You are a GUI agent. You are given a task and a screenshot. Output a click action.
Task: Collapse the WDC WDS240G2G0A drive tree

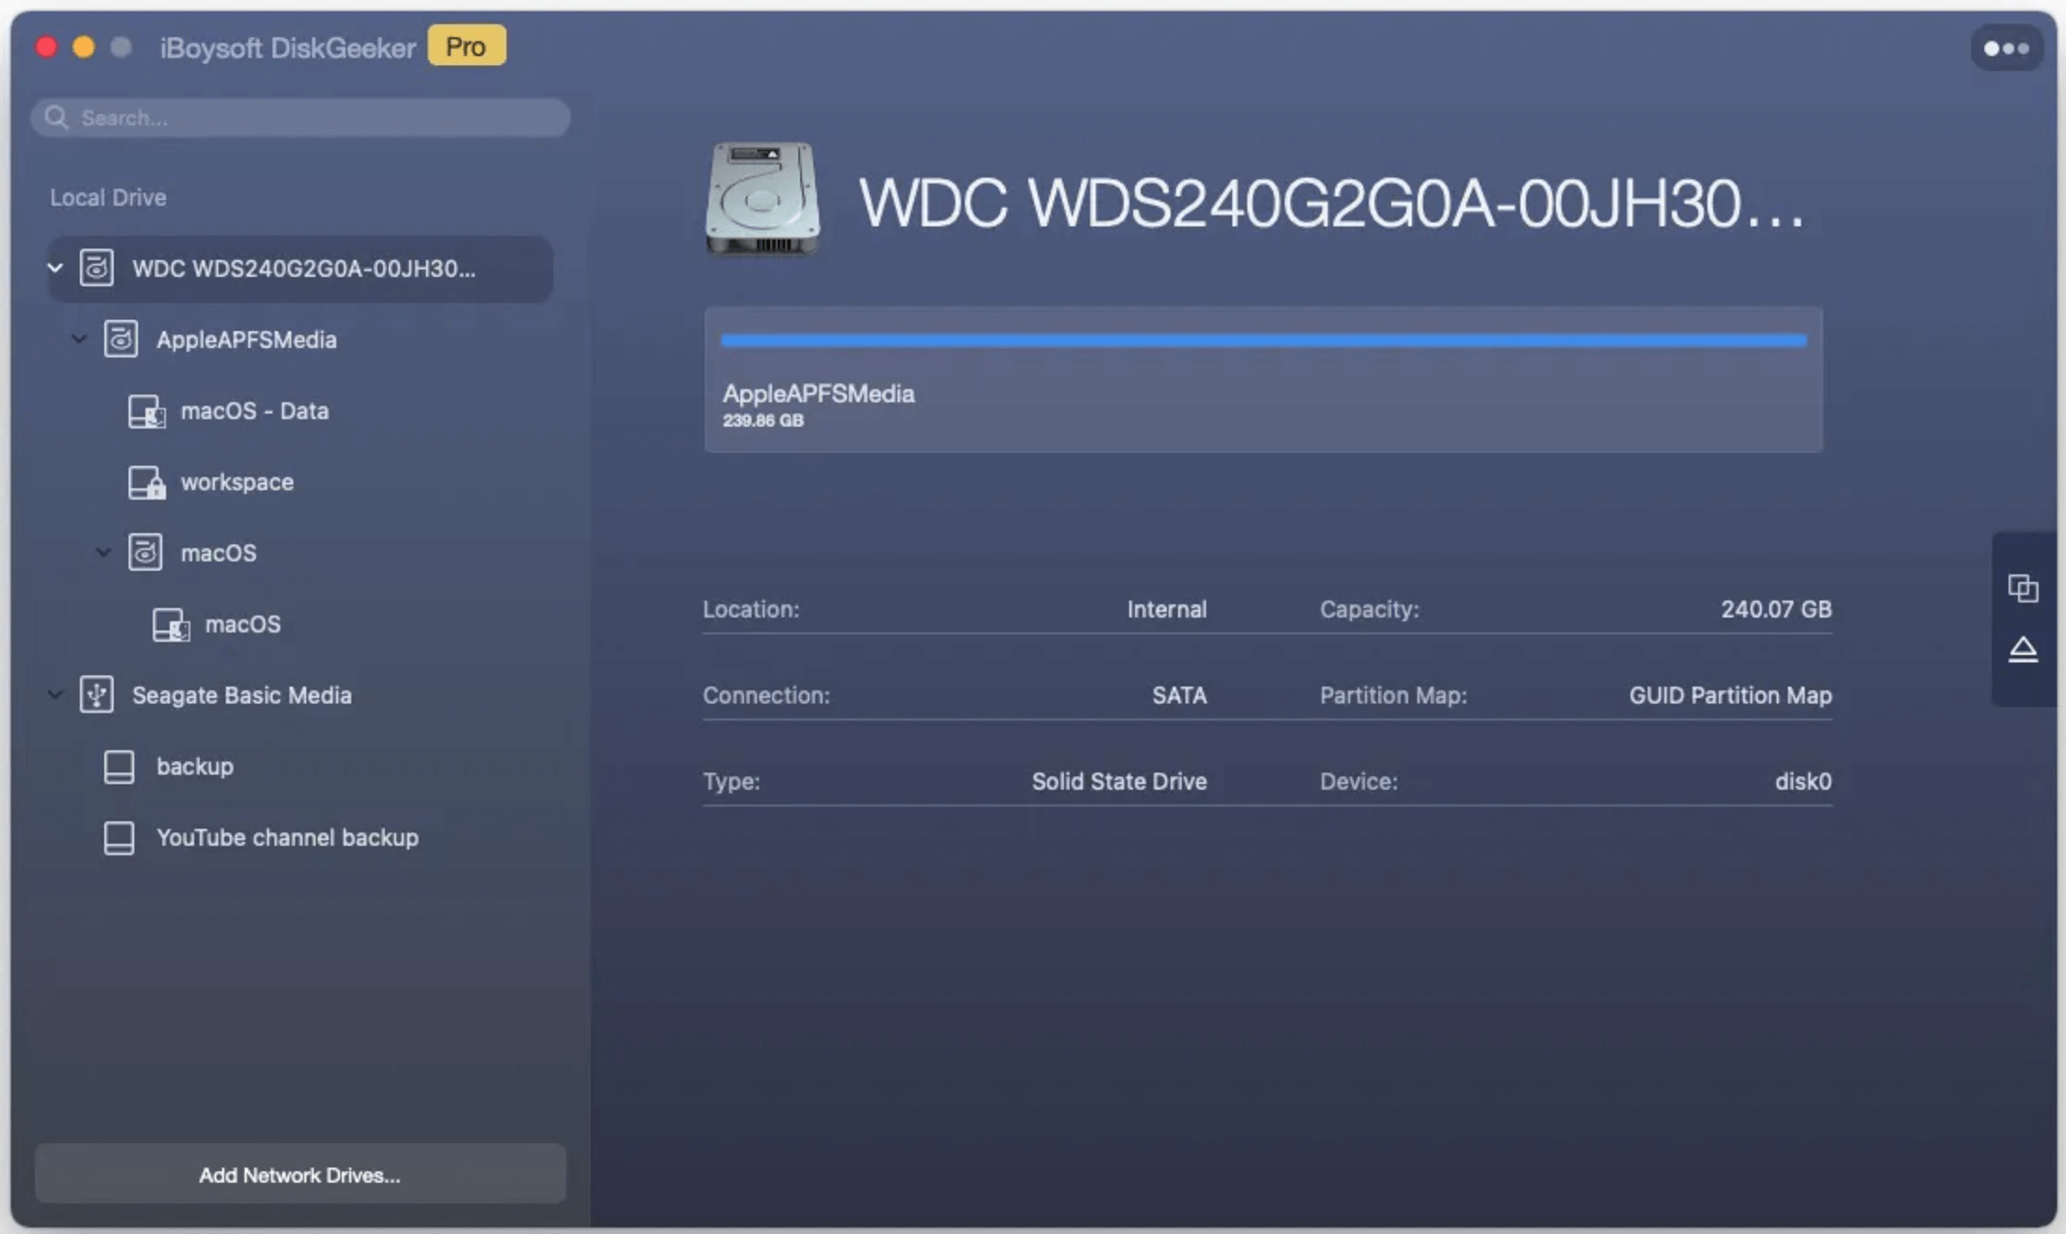click(x=55, y=268)
